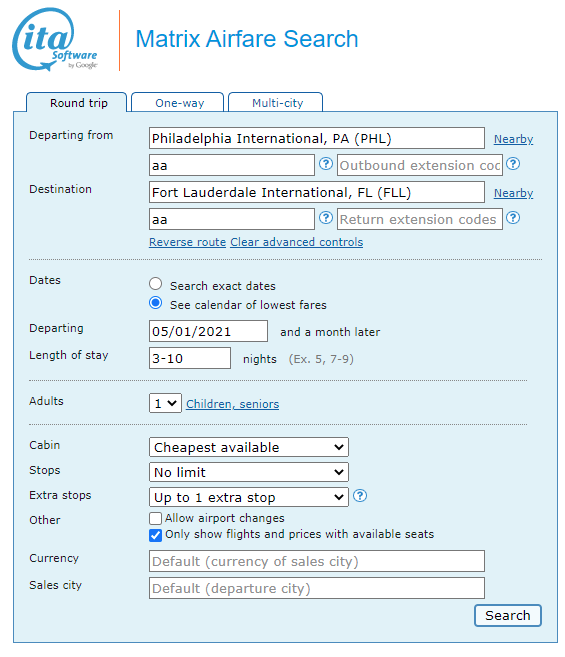565x657 pixels.
Task: Open help icon beside outbound routing codes
Action: click(x=326, y=164)
